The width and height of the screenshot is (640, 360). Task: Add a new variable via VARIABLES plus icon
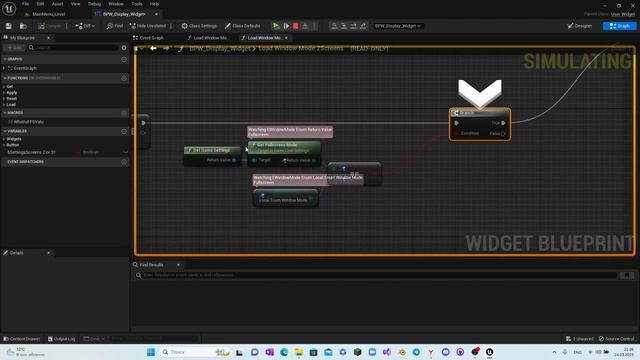point(124,131)
